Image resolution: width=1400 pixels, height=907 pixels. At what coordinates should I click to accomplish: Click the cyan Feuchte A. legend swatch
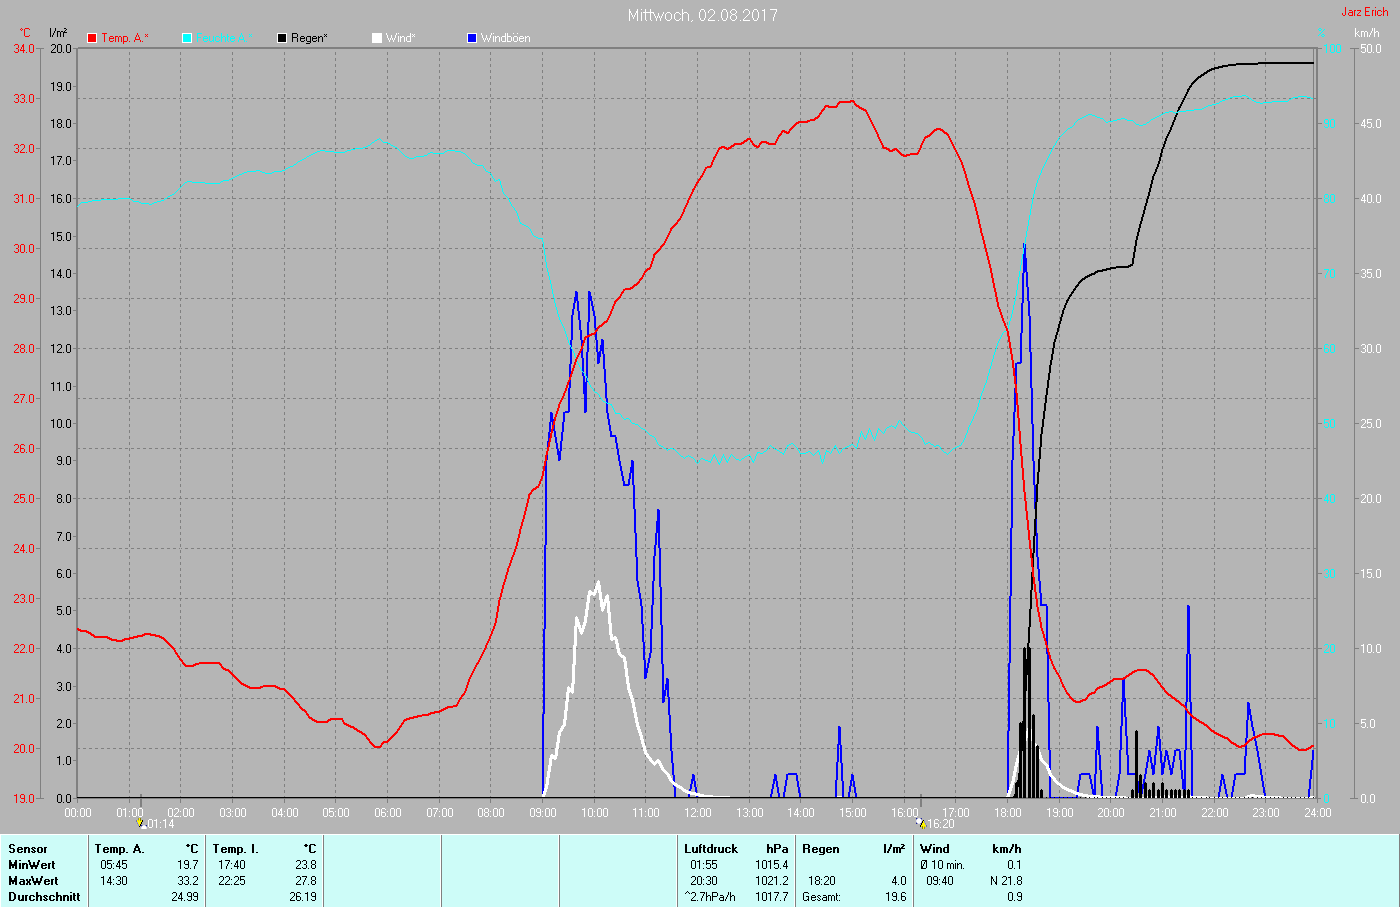coord(187,38)
